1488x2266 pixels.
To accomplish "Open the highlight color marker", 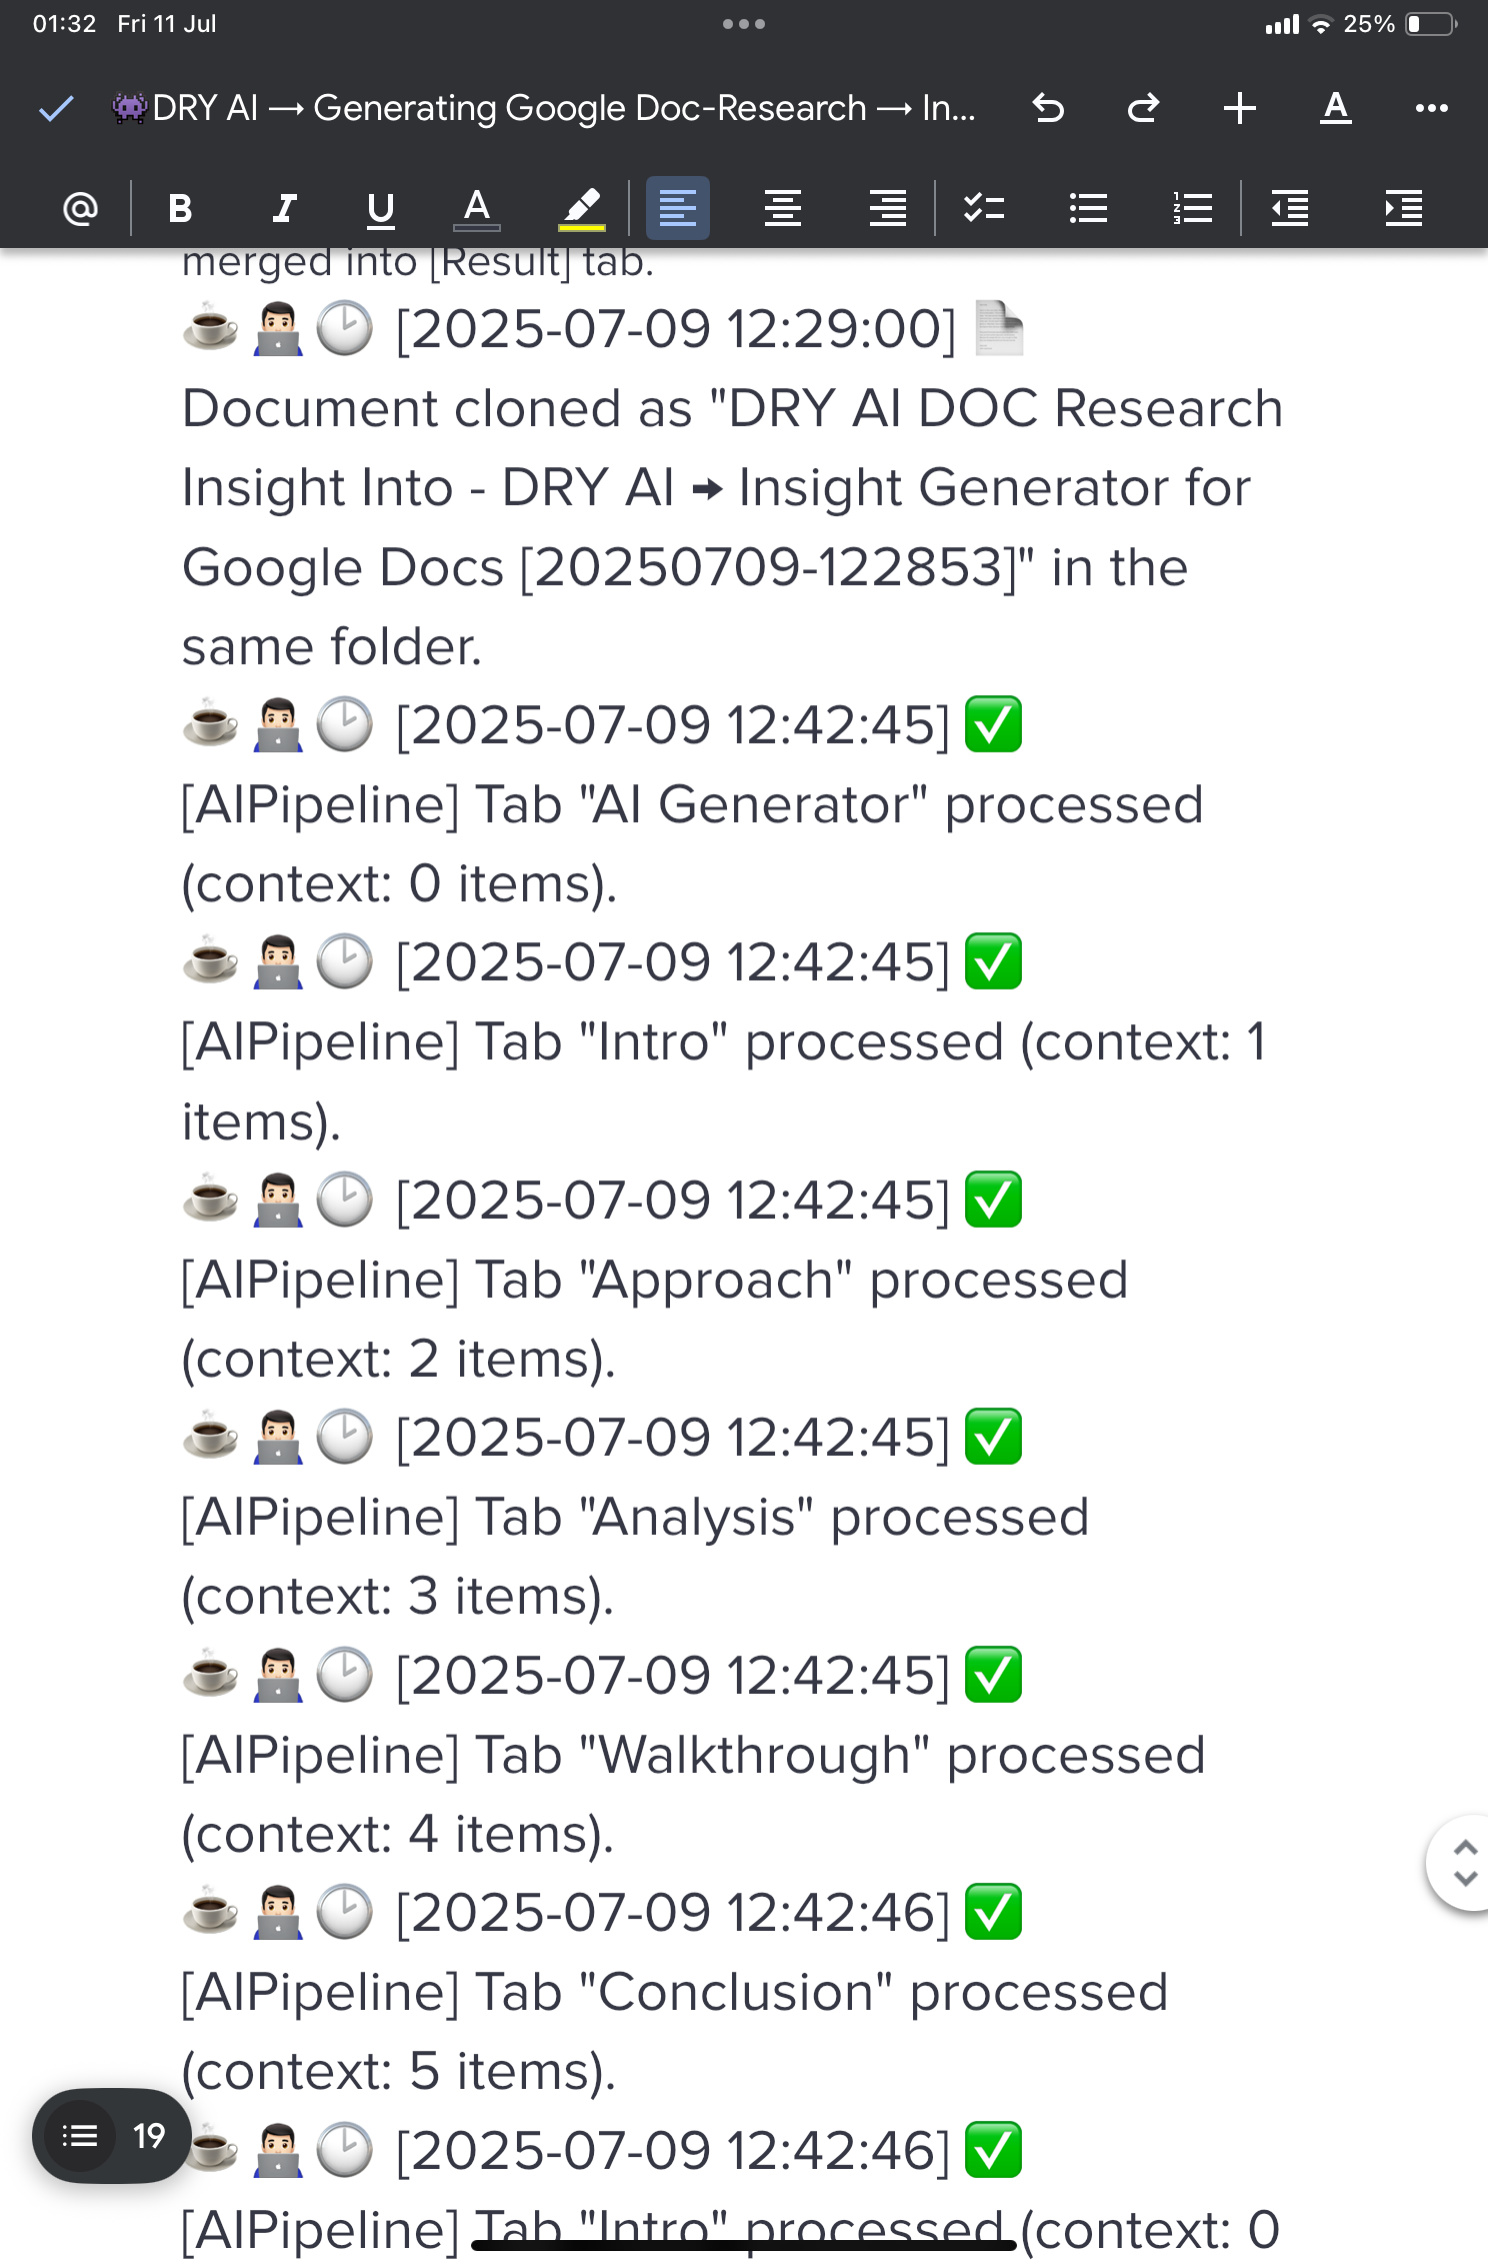I will pos(581,208).
